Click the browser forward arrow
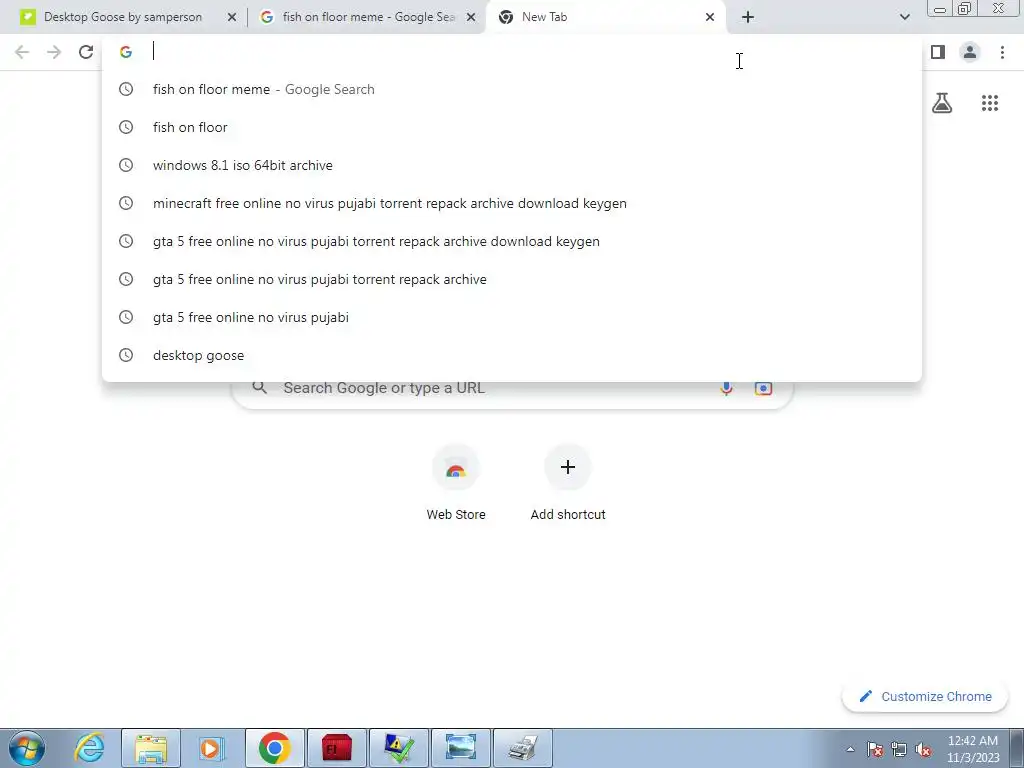Viewport: 1024px width, 768px height. pos(54,52)
